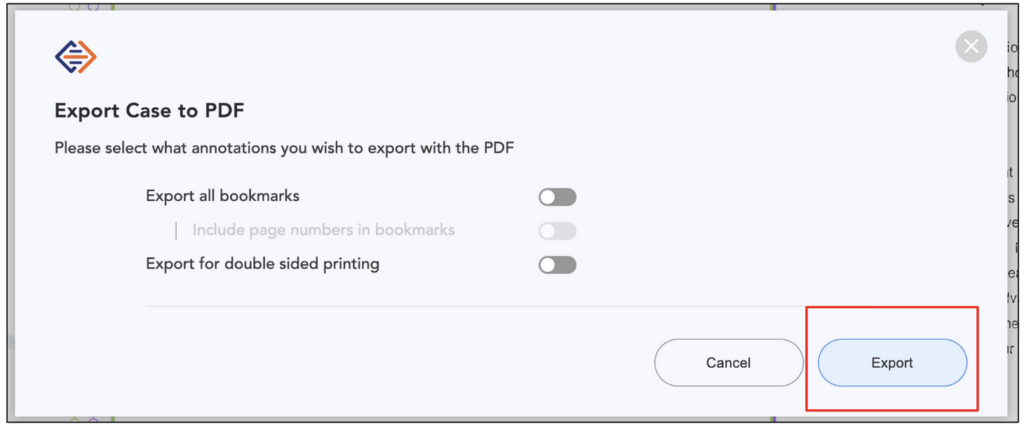Turn on Export for double sided printing
This screenshot has width=1024, height=426.
[x=557, y=265]
